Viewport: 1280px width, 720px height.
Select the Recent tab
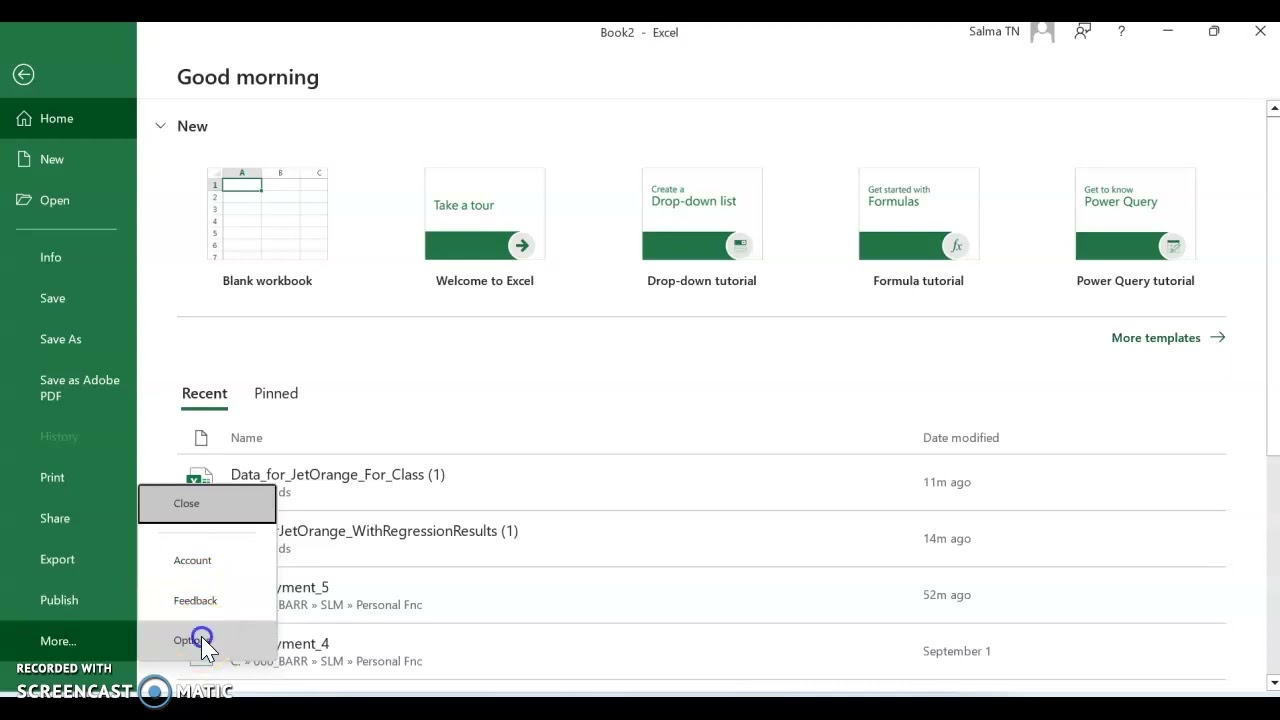click(204, 393)
